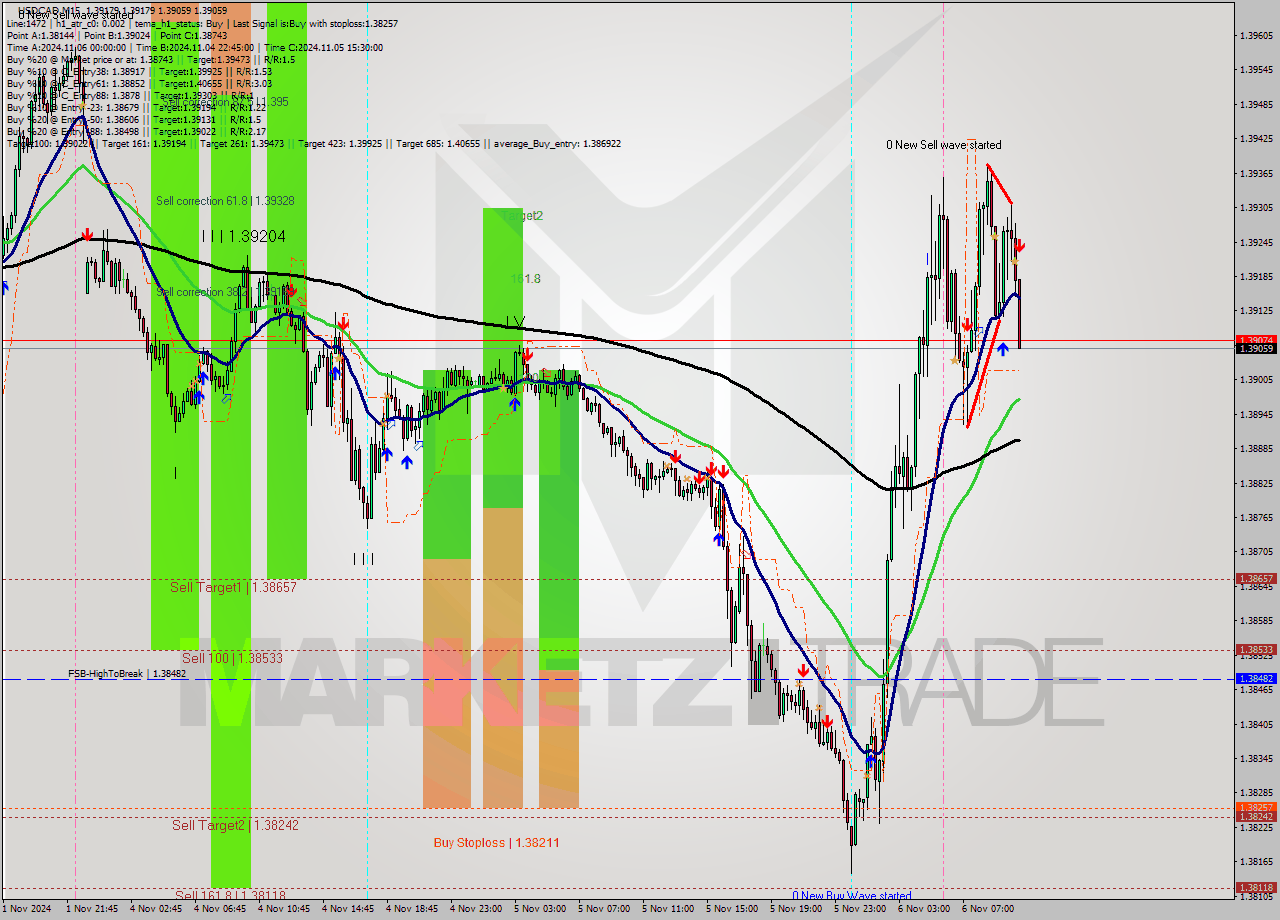Click the '0 New Buy Wave started' label

point(852,896)
